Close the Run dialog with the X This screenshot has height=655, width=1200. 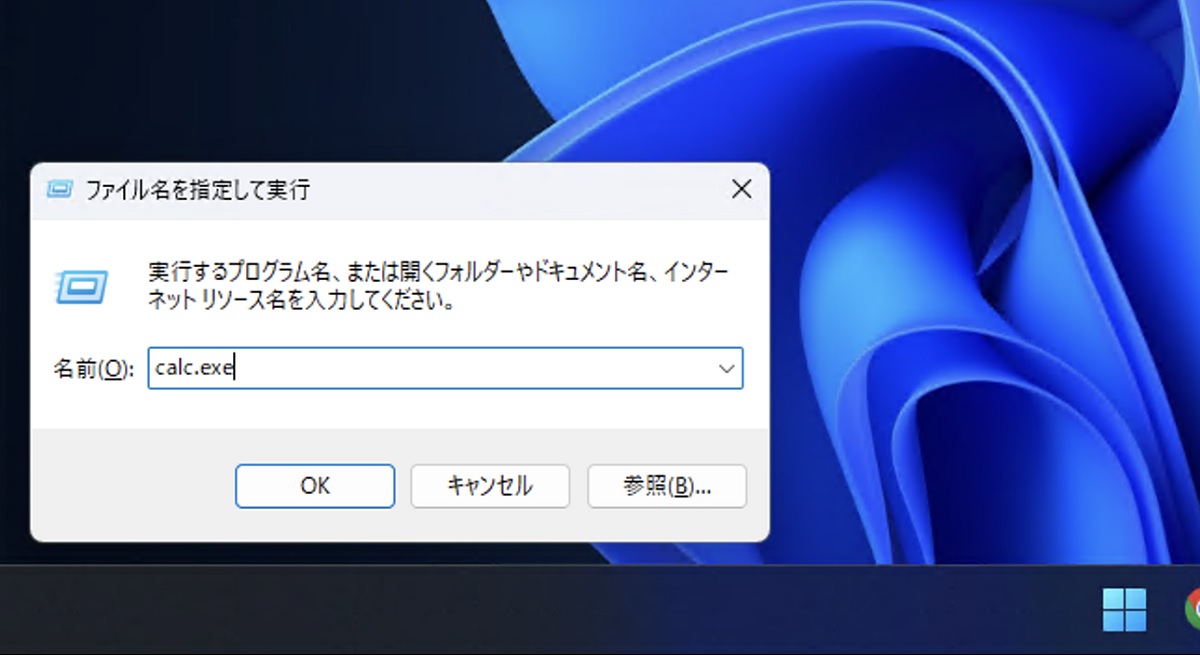[x=741, y=189]
